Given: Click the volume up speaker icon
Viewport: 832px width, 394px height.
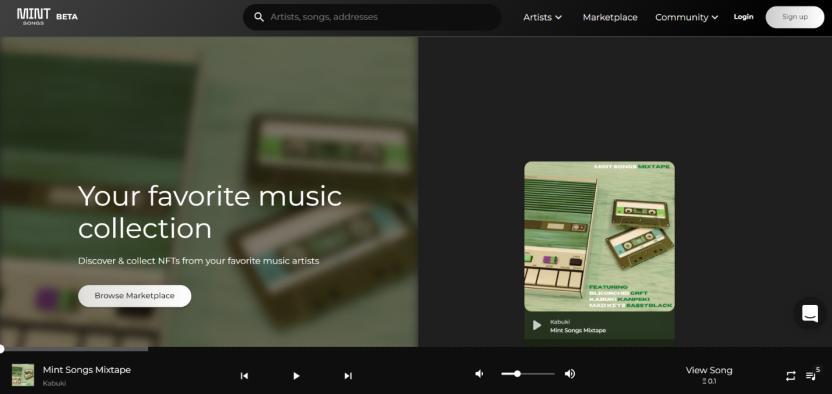Looking at the screenshot, I should (x=570, y=374).
